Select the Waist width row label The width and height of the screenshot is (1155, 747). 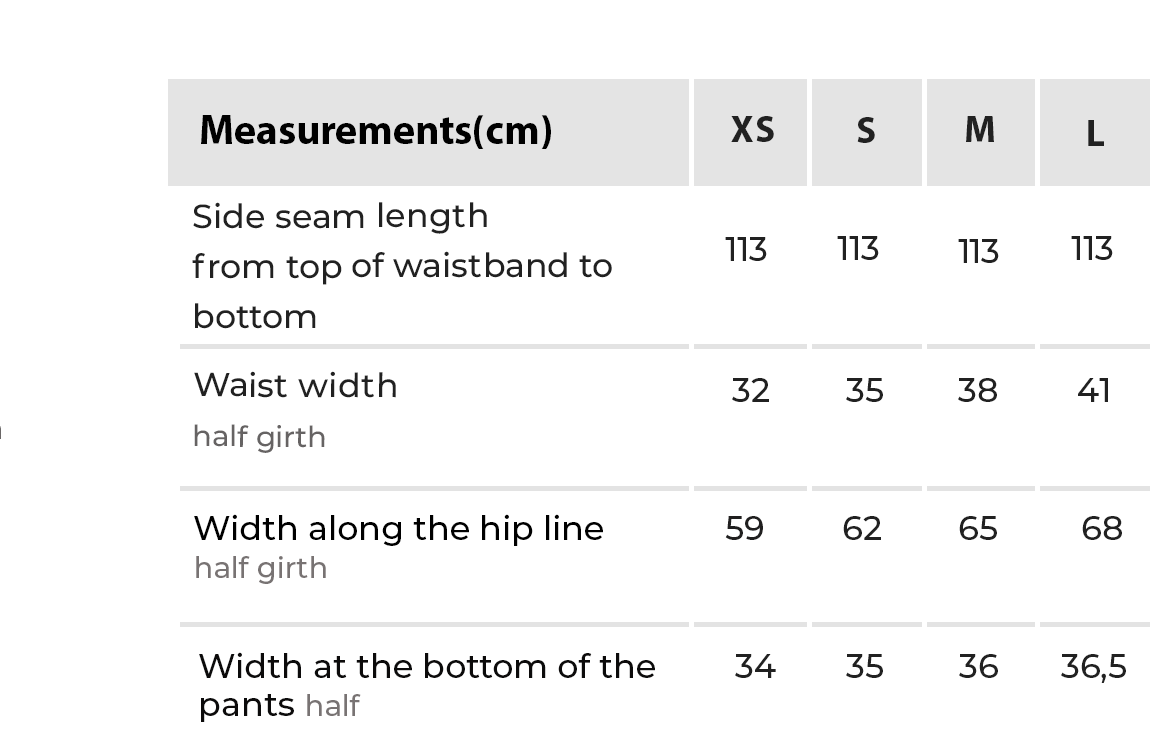pos(295,386)
